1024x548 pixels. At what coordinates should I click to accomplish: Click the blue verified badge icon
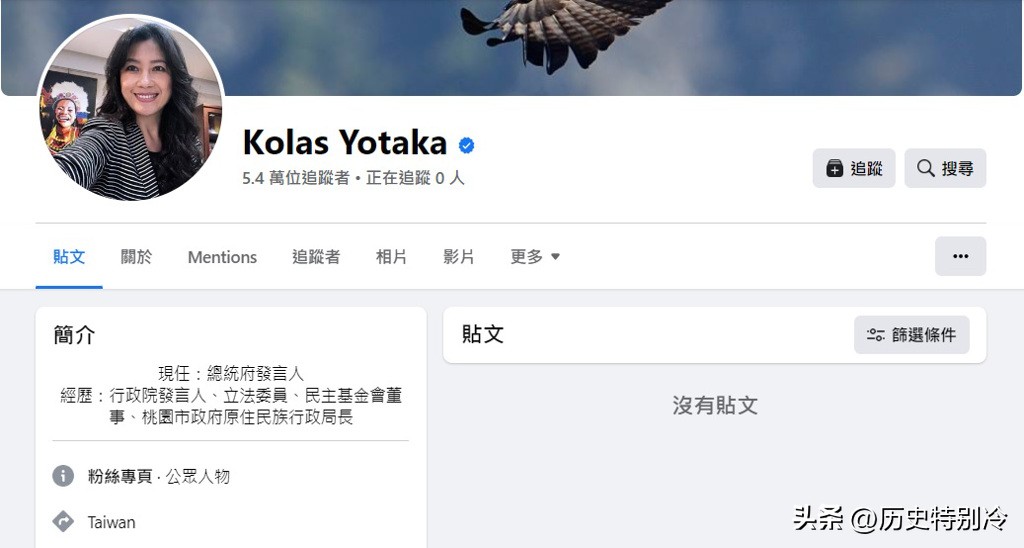pyautogui.click(x=466, y=146)
